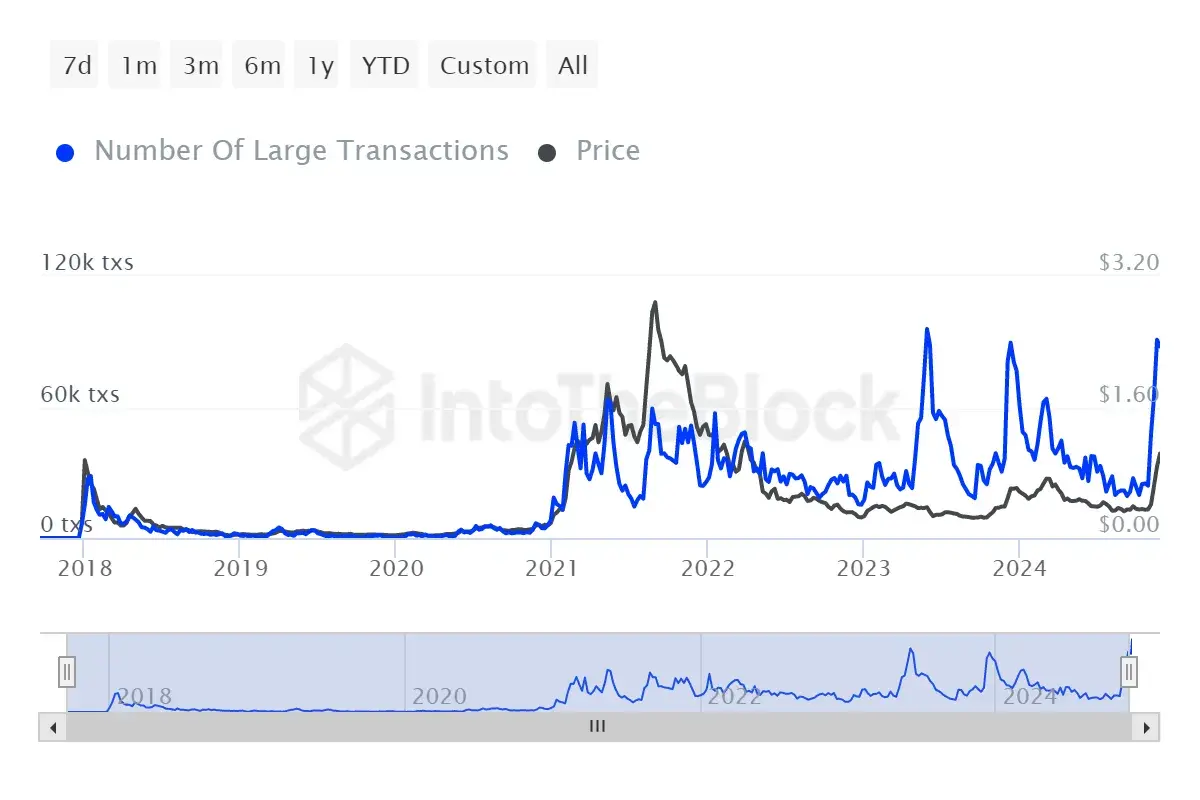Hide the Price line via its legend label
Screen dimensions: 1200x800
coord(607,150)
